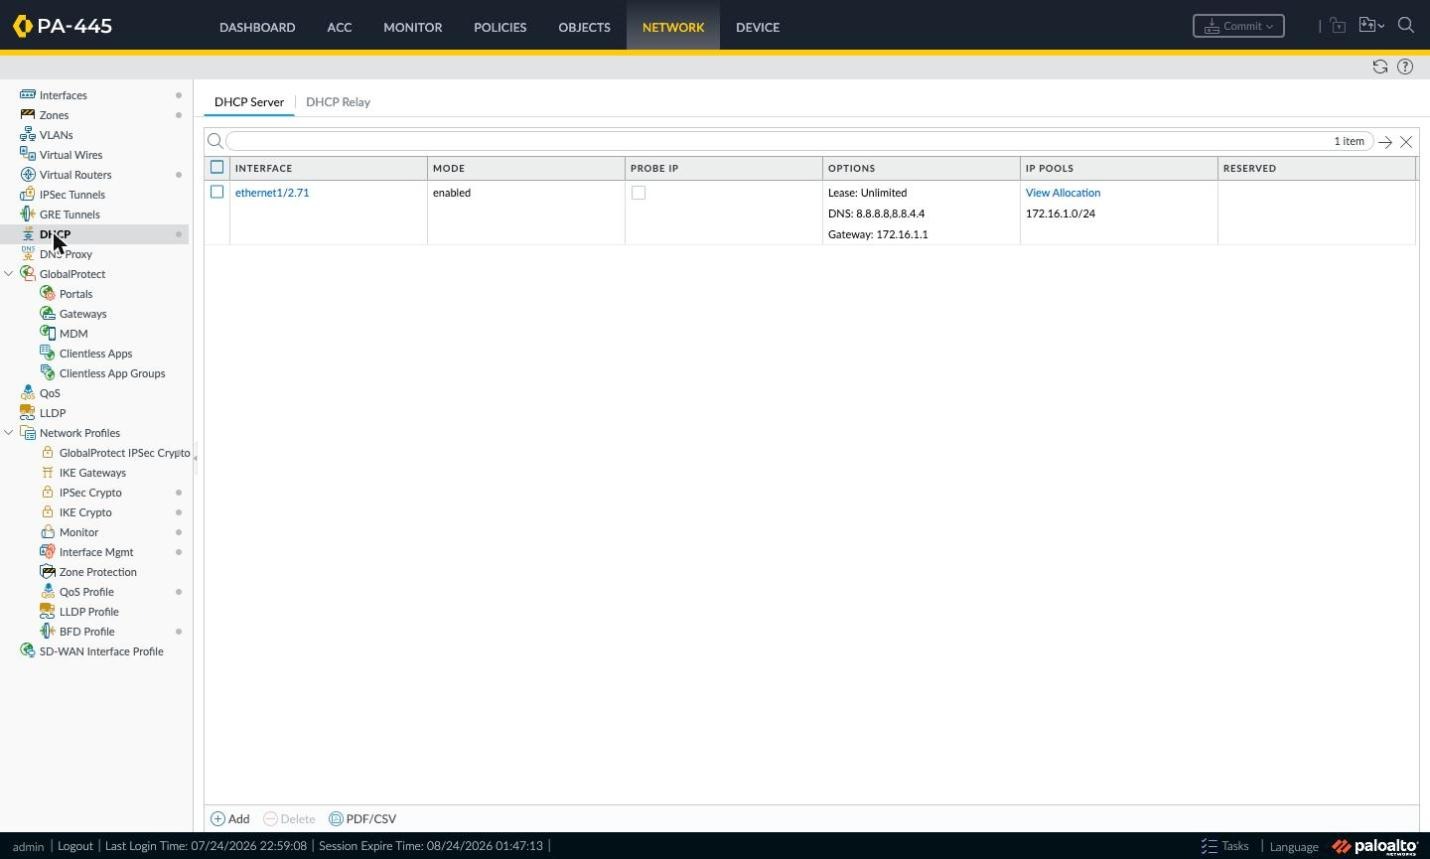Viewport: 1430px width, 859px height.
Task: Open QoS in the sidebar
Action: (x=50, y=393)
